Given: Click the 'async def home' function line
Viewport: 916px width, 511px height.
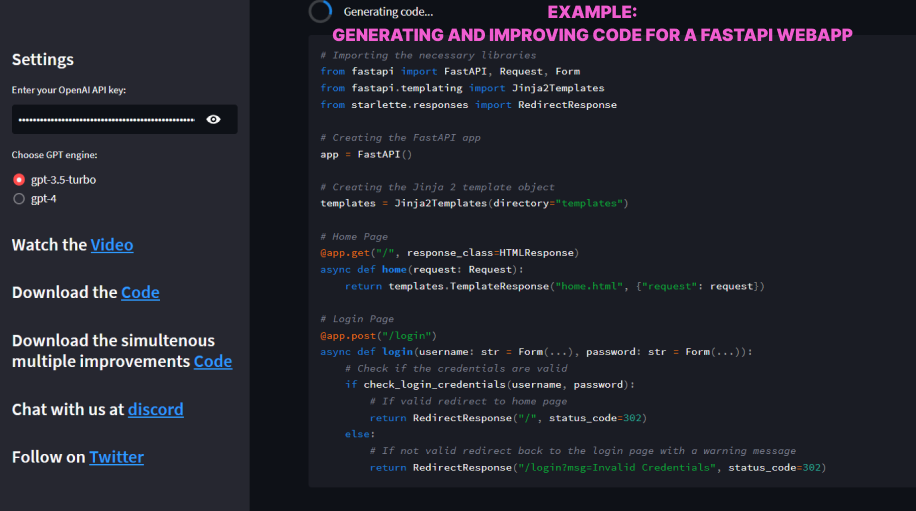Looking at the screenshot, I should coord(422,269).
